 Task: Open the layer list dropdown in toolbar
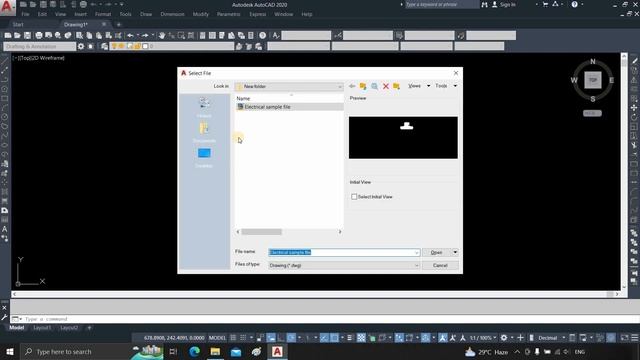pyautogui.click(x=171, y=47)
